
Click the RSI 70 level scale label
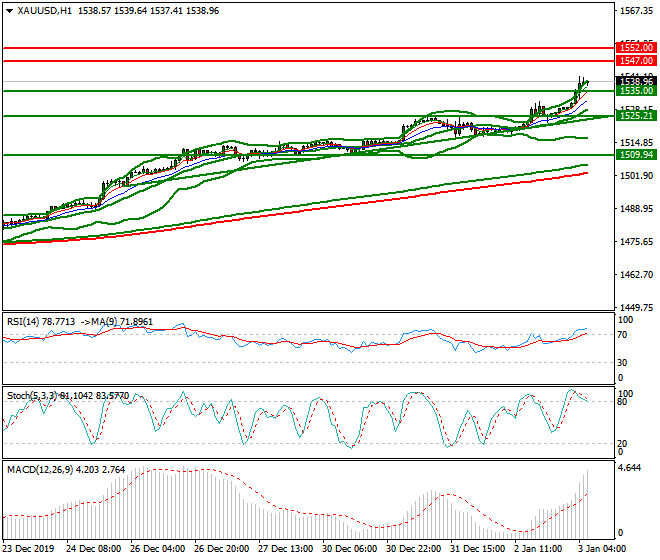click(x=622, y=335)
